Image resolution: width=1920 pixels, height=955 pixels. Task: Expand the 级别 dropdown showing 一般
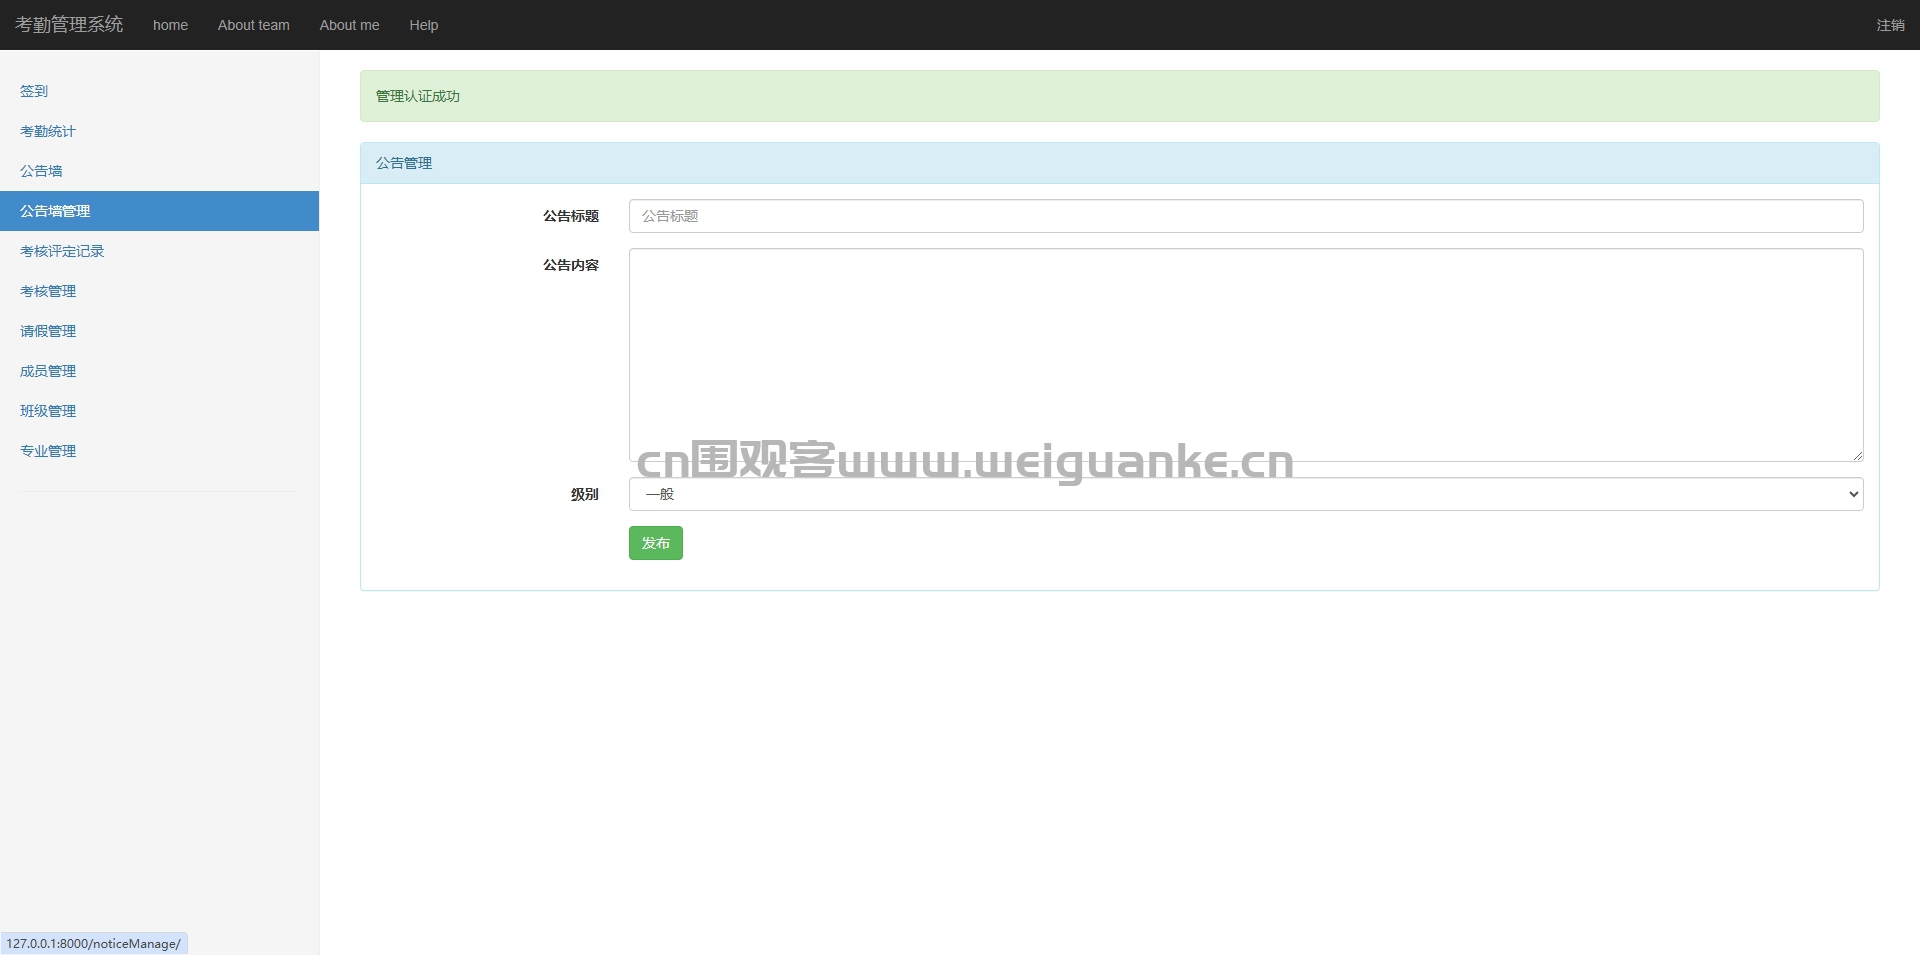[x=1246, y=494]
